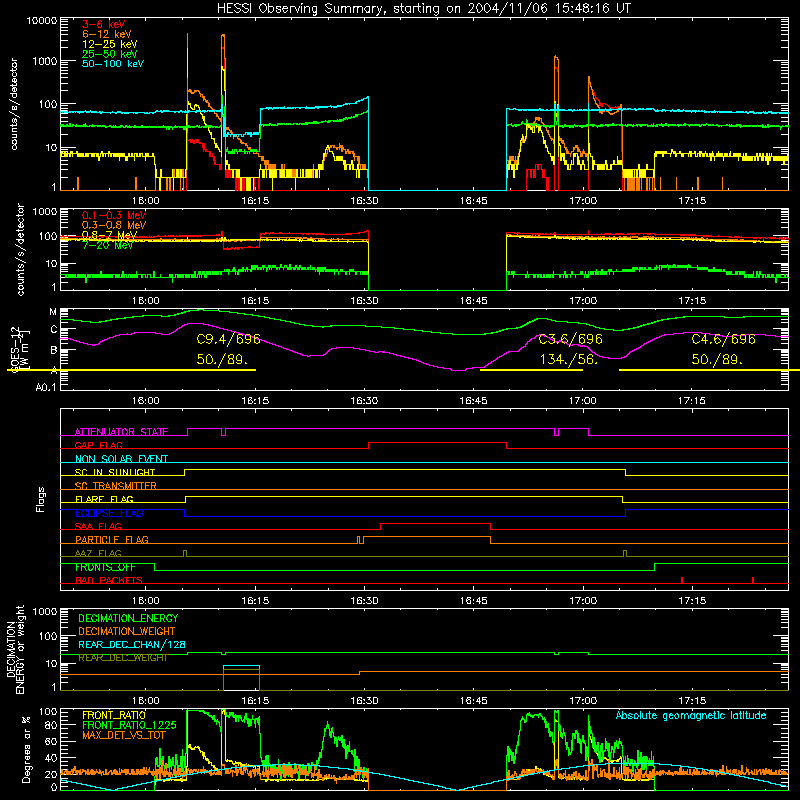Select 50./89. beneath the C9.4/696 label
Image resolution: width=800 pixels, height=800 pixels.
tap(222, 360)
